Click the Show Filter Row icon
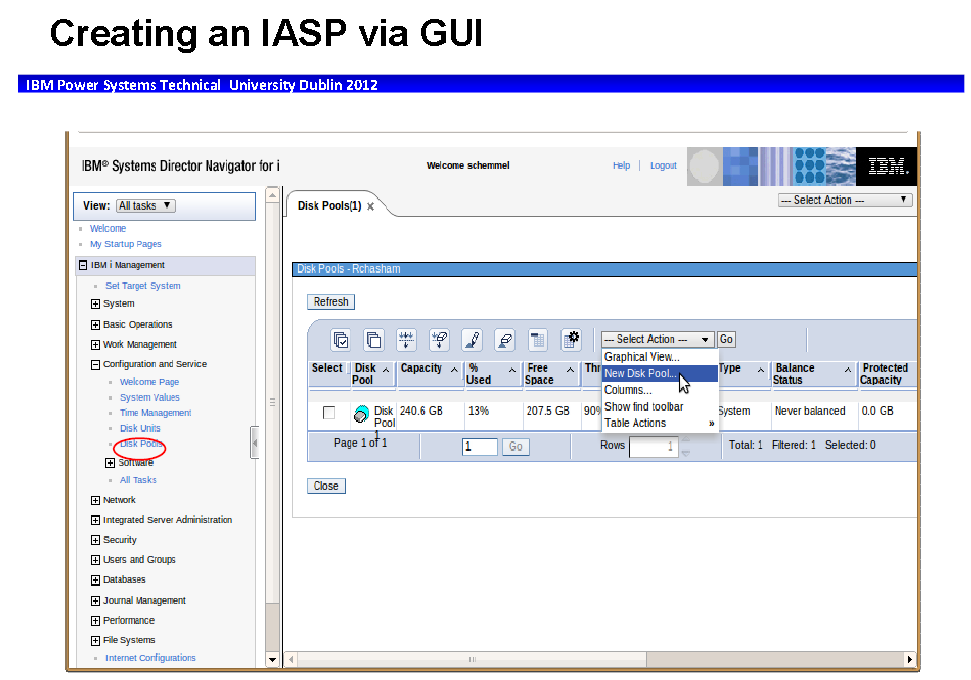This screenshot has height=680, width=971. click(x=406, y=339)
